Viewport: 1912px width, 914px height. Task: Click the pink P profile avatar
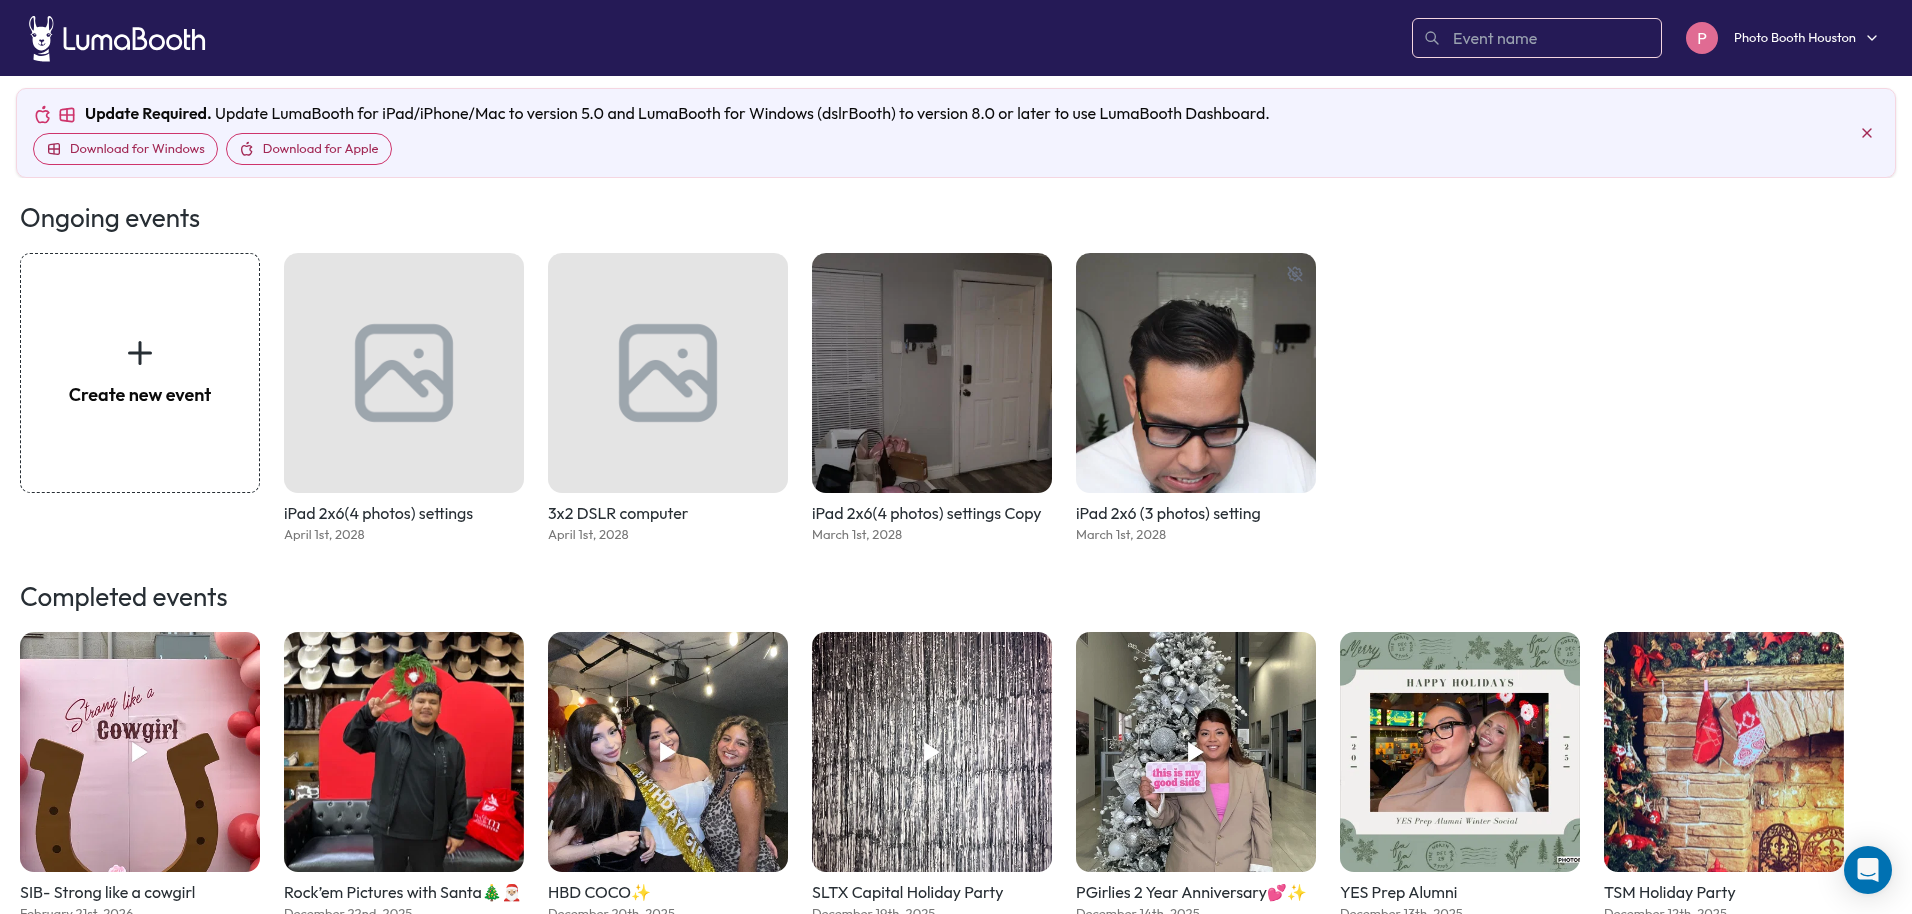(x=1701, y=38)
